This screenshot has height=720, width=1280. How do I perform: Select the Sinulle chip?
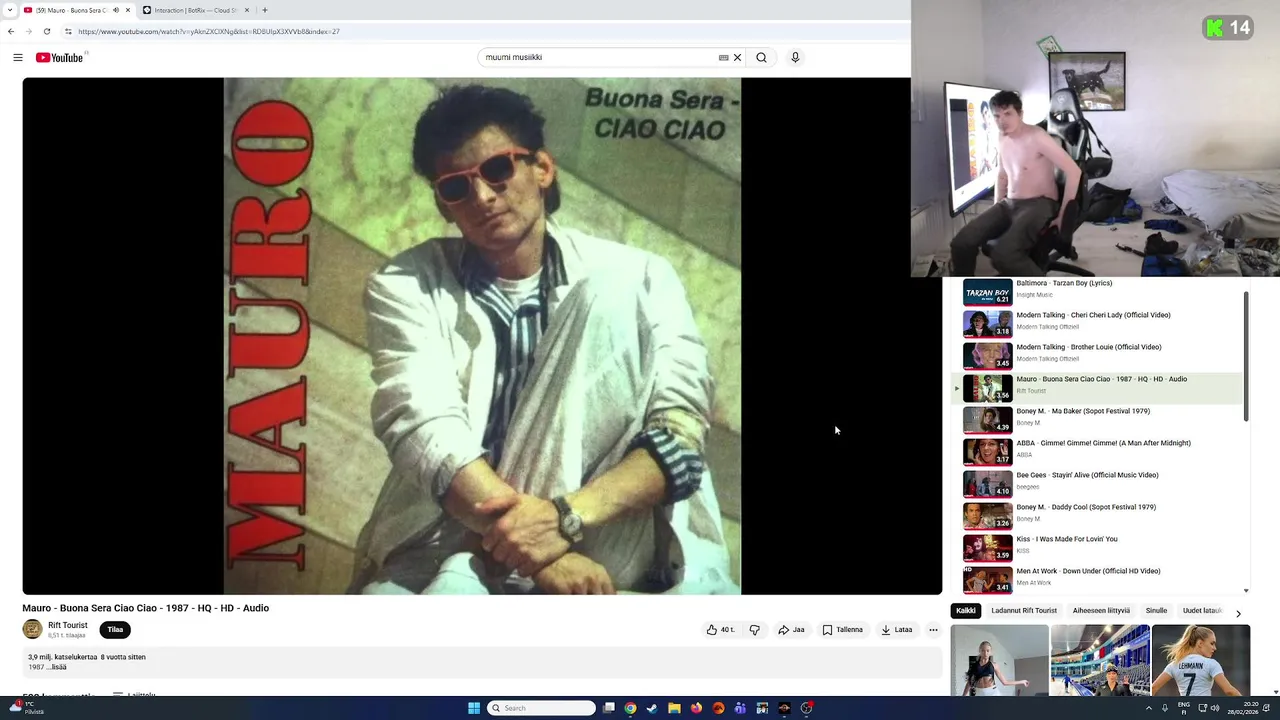tap(1156, 611)
